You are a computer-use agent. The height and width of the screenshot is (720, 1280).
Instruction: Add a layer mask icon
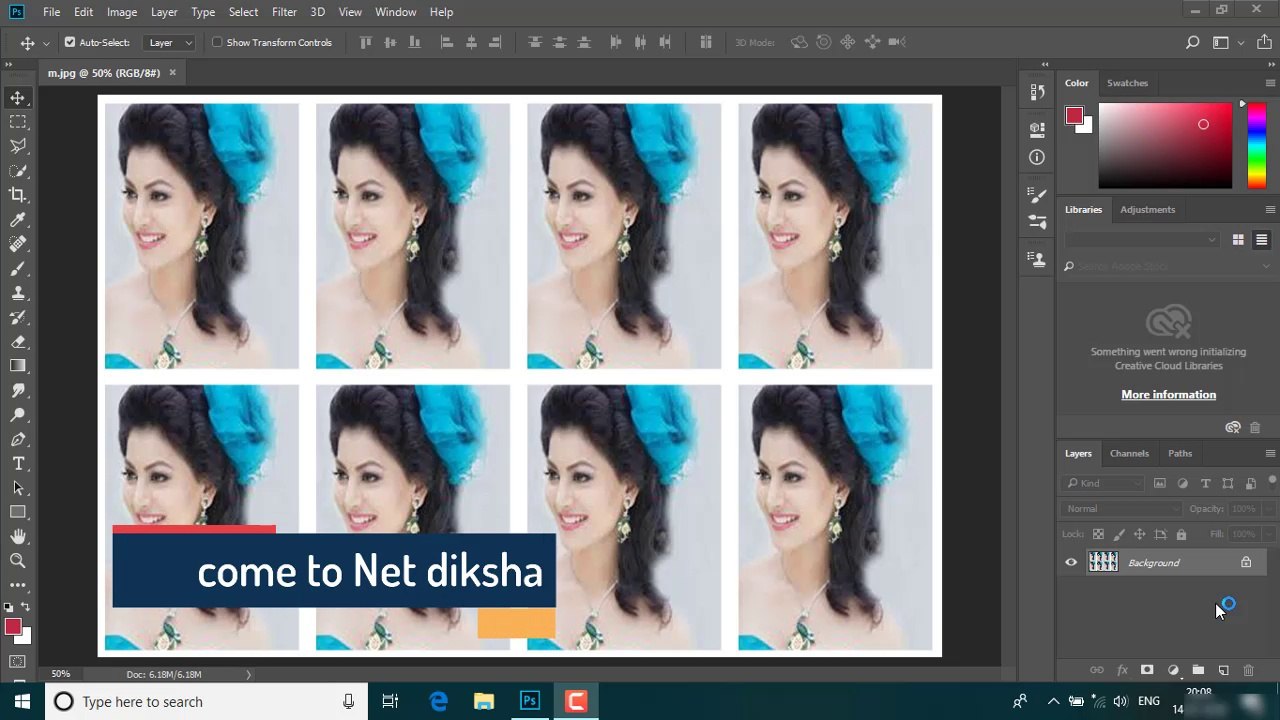point(1147,670)
